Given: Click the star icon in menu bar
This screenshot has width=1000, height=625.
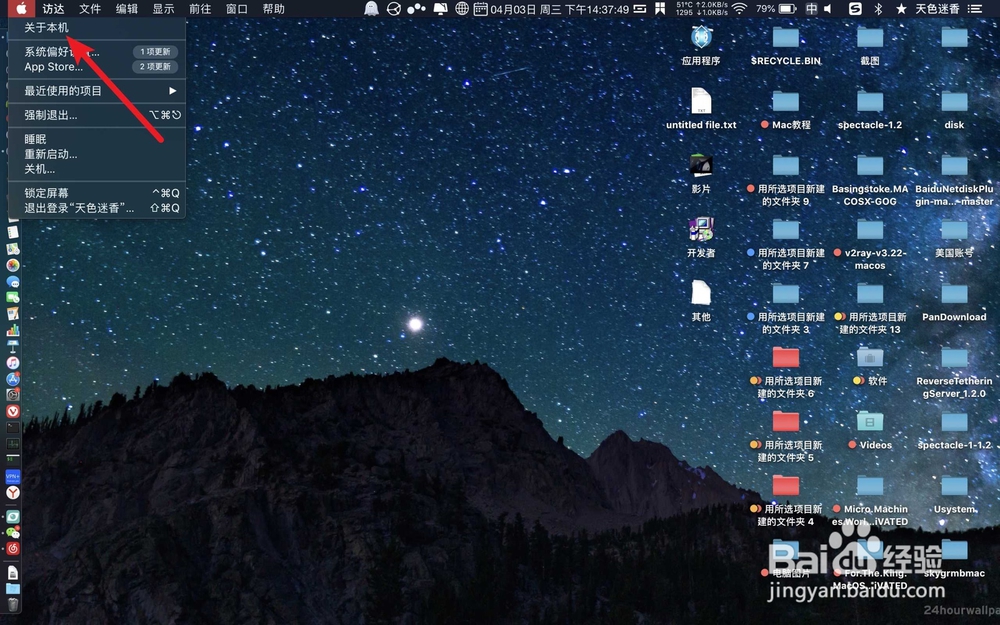Looking at the screenshot, I should (901, 8).
